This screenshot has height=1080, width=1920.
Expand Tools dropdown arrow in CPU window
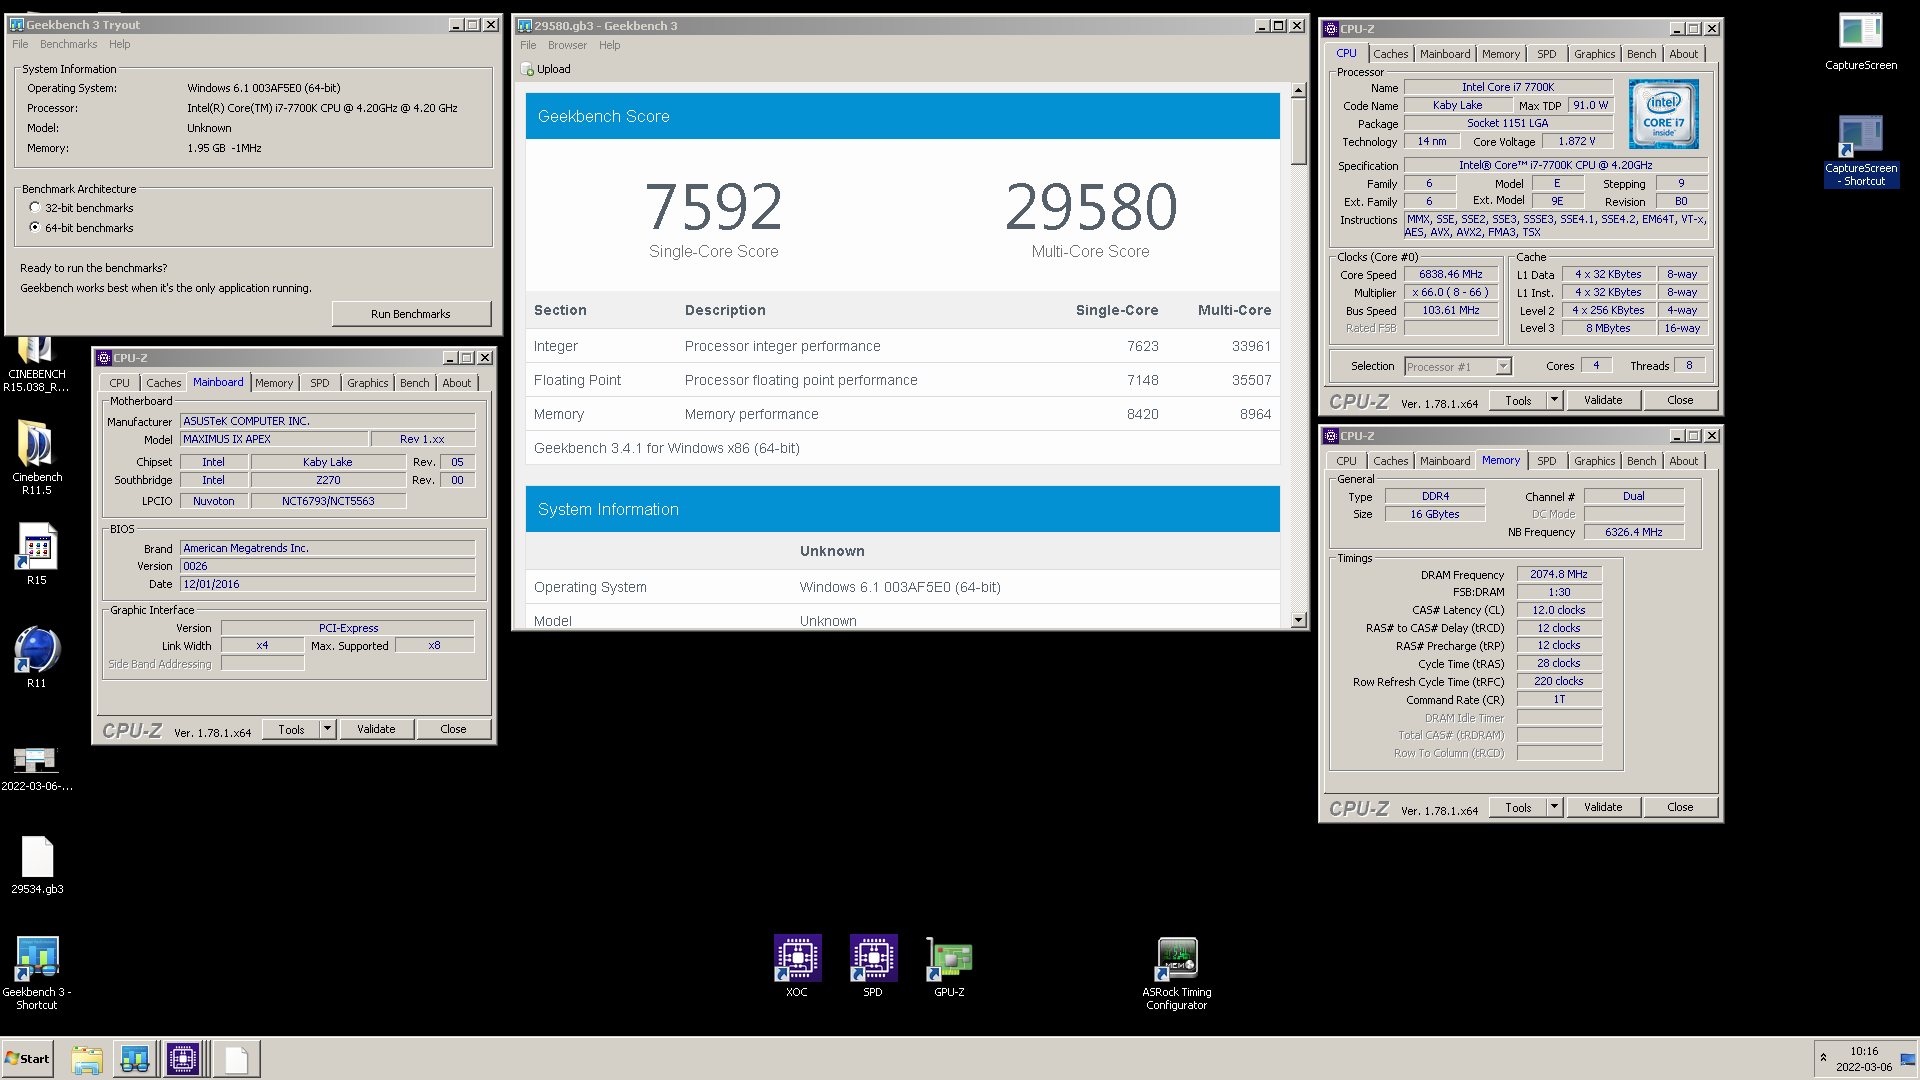point(1554,400)
